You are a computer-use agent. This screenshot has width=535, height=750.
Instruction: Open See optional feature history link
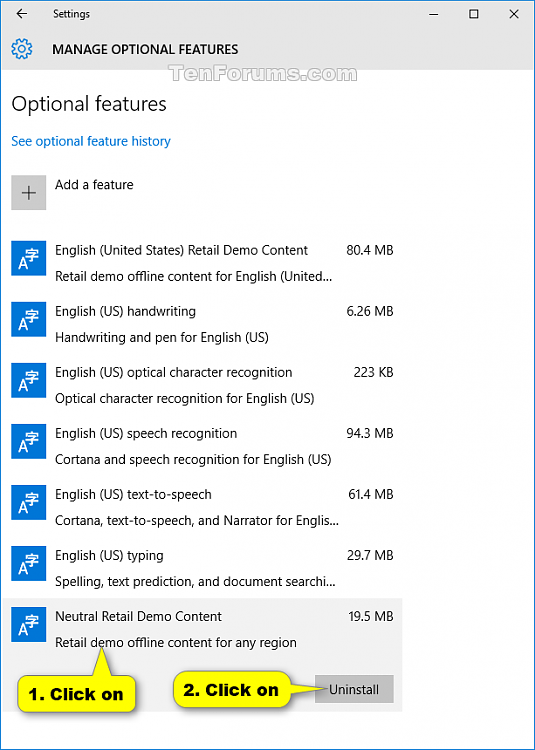coord(91,141)
